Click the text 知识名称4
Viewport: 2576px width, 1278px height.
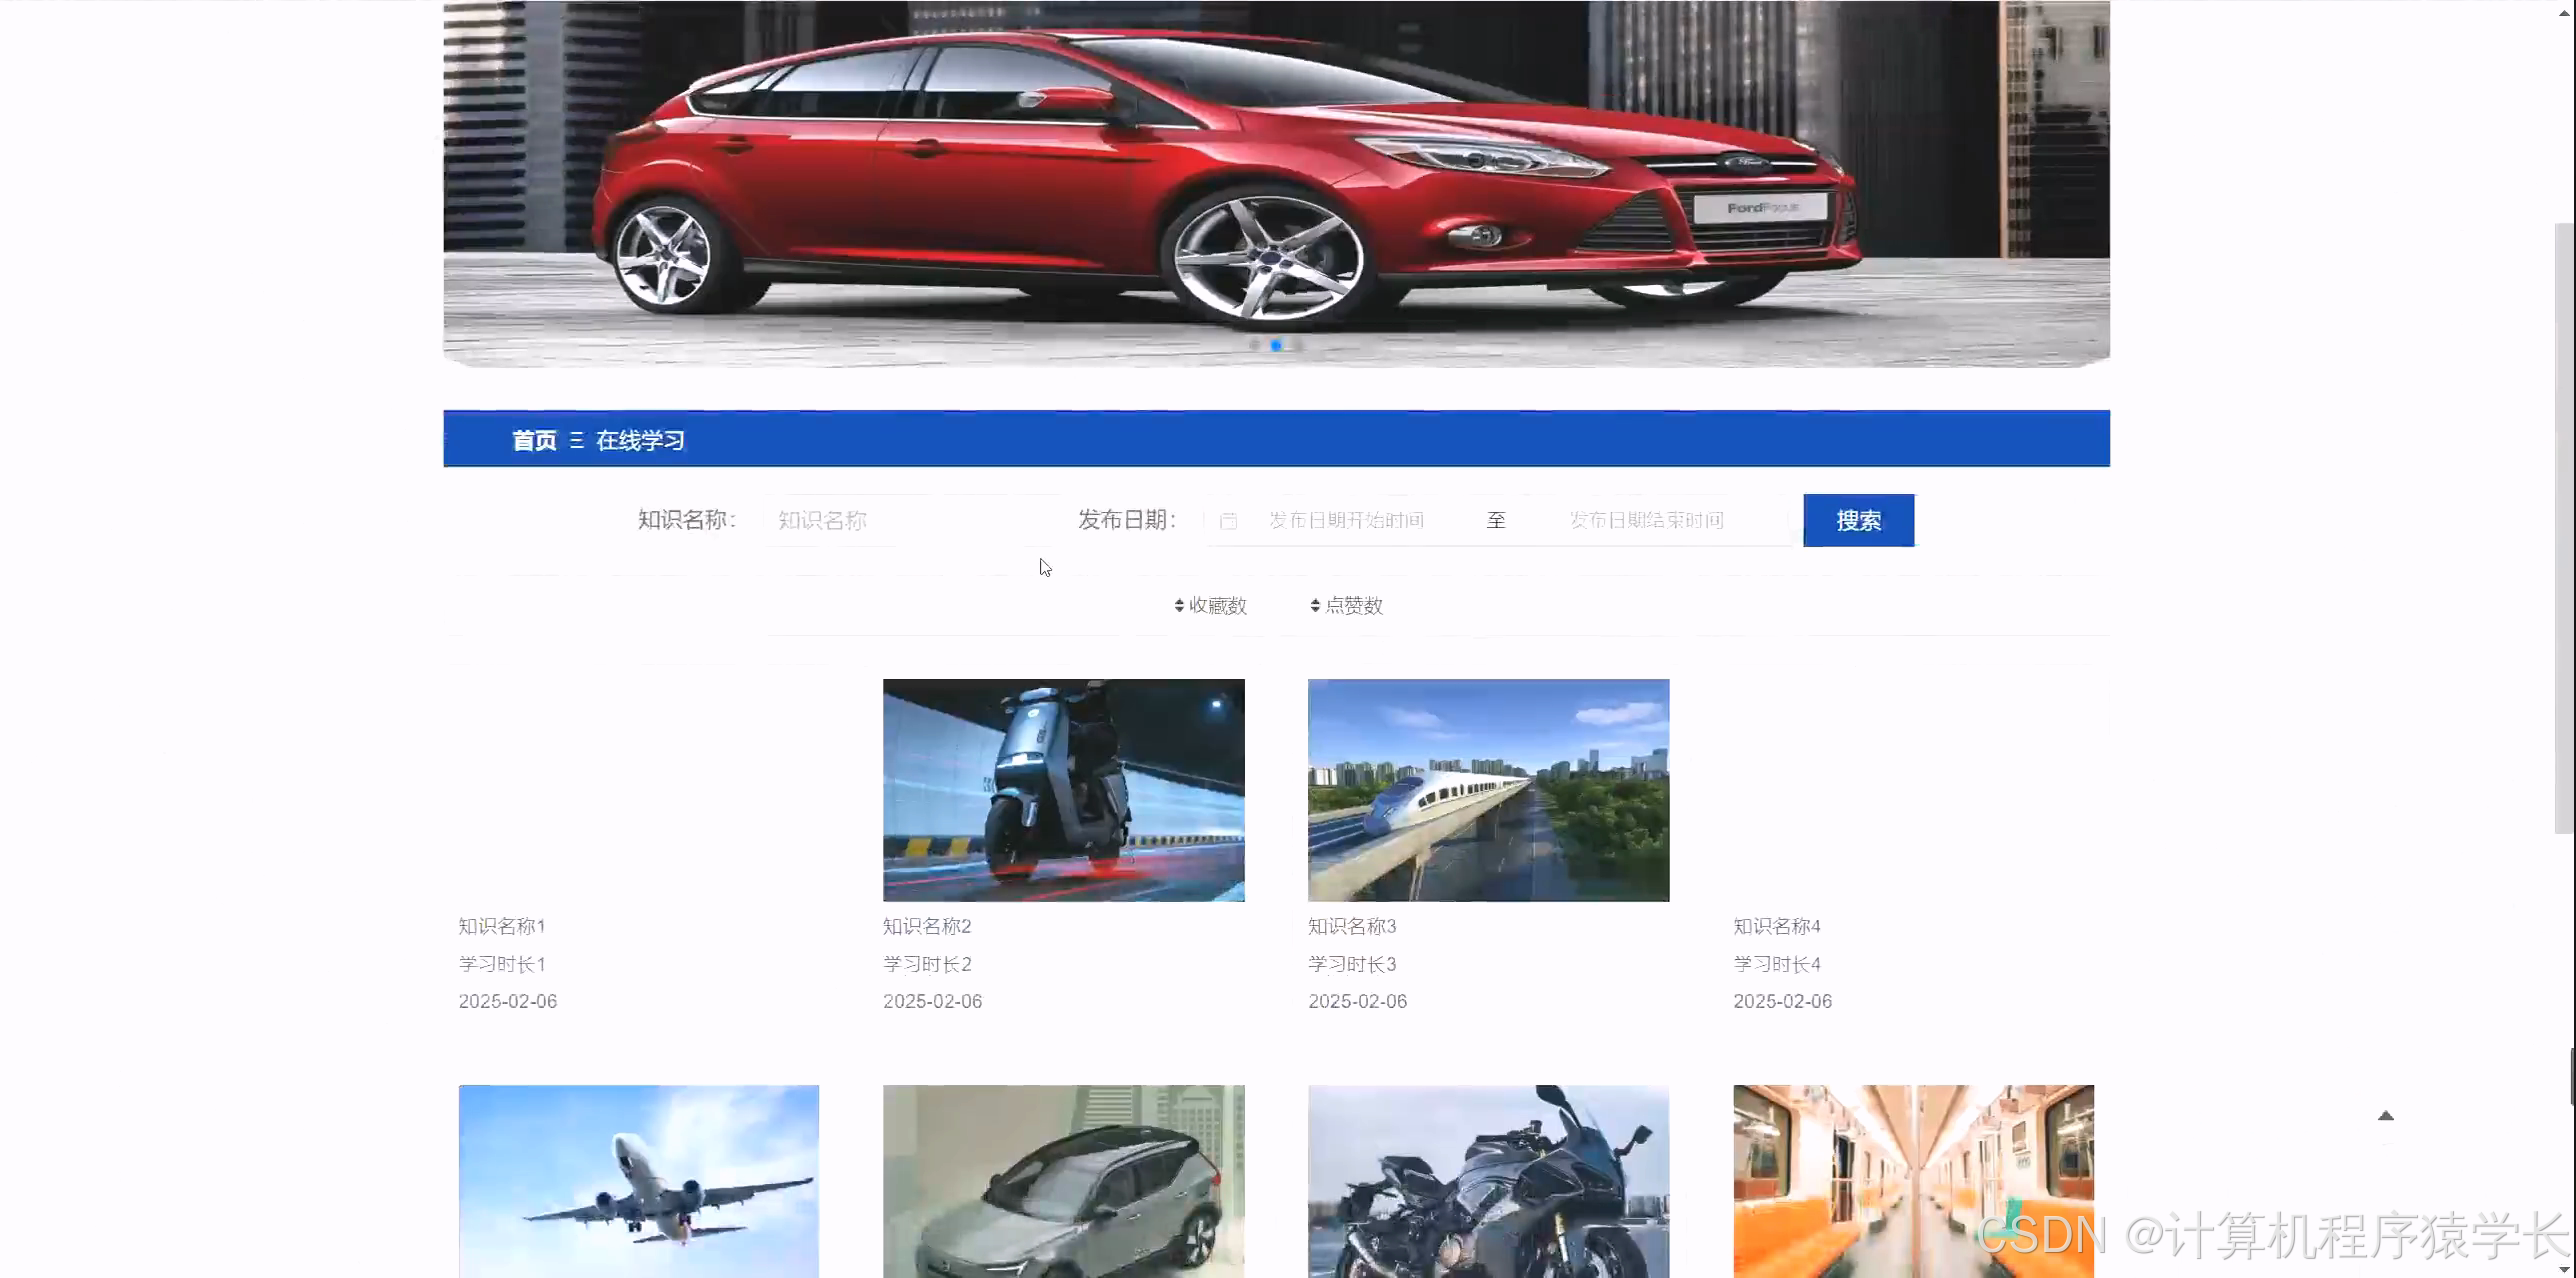point(1777,926)
